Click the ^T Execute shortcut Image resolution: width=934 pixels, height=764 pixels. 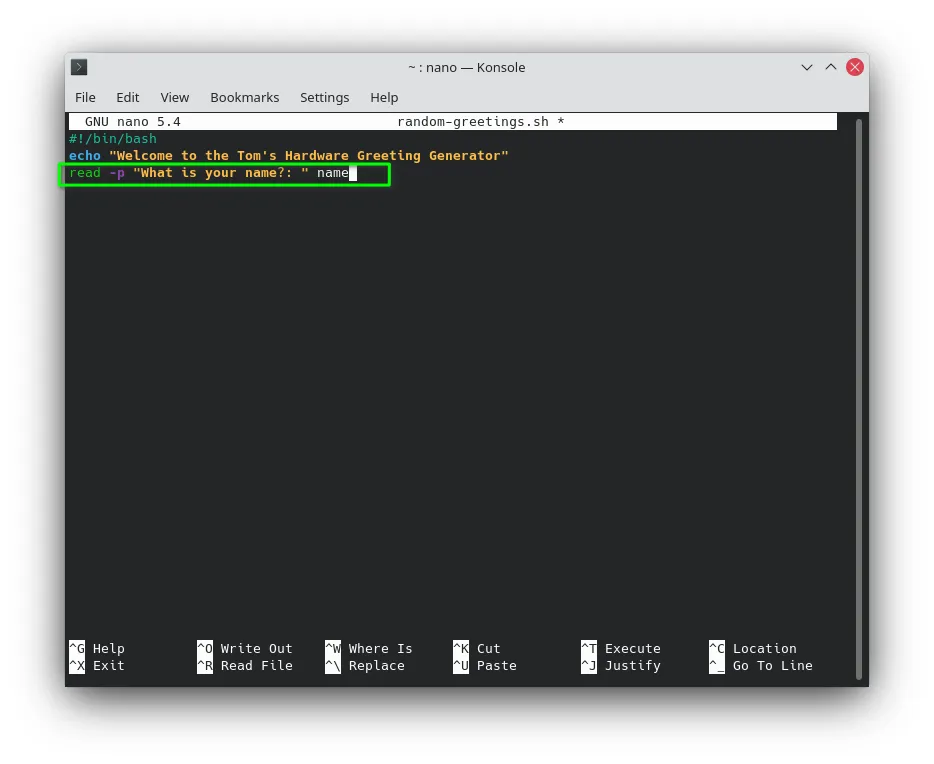coord(621,648)
